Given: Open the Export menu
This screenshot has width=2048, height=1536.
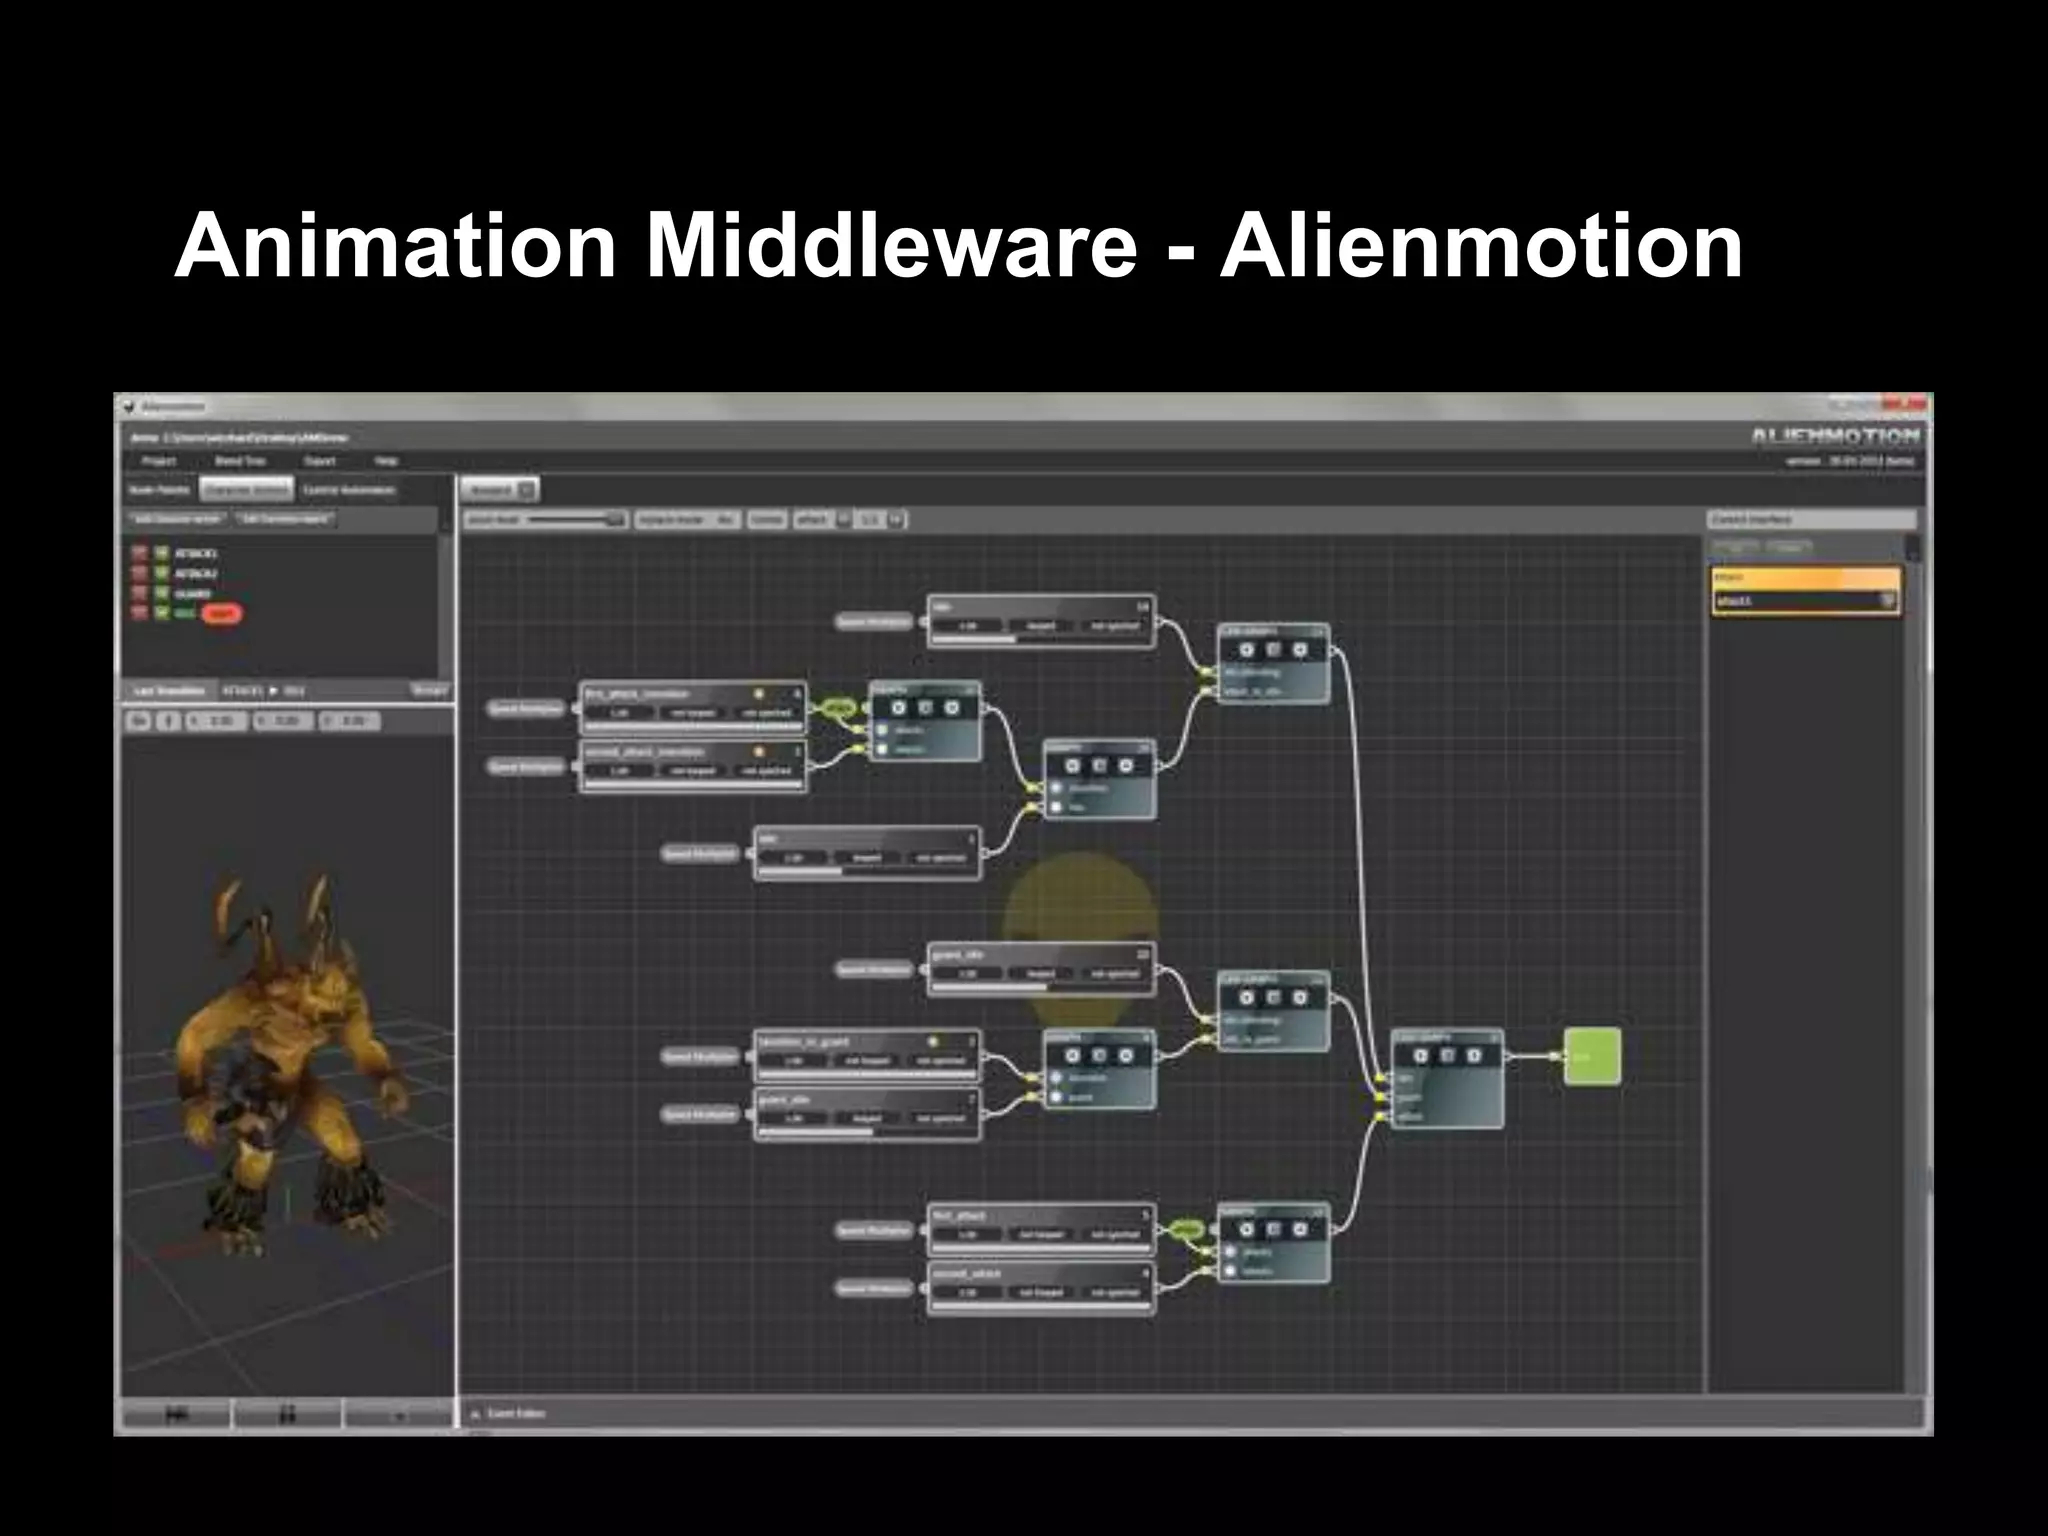Looking at the screenshot, I should pos(320,461).
